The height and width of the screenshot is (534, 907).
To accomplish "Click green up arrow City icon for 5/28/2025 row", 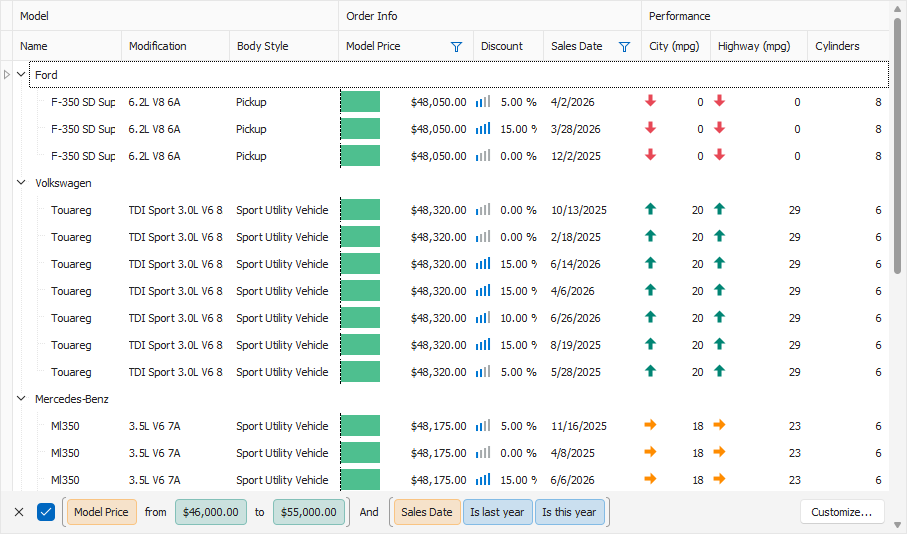I will pos(651,371).
